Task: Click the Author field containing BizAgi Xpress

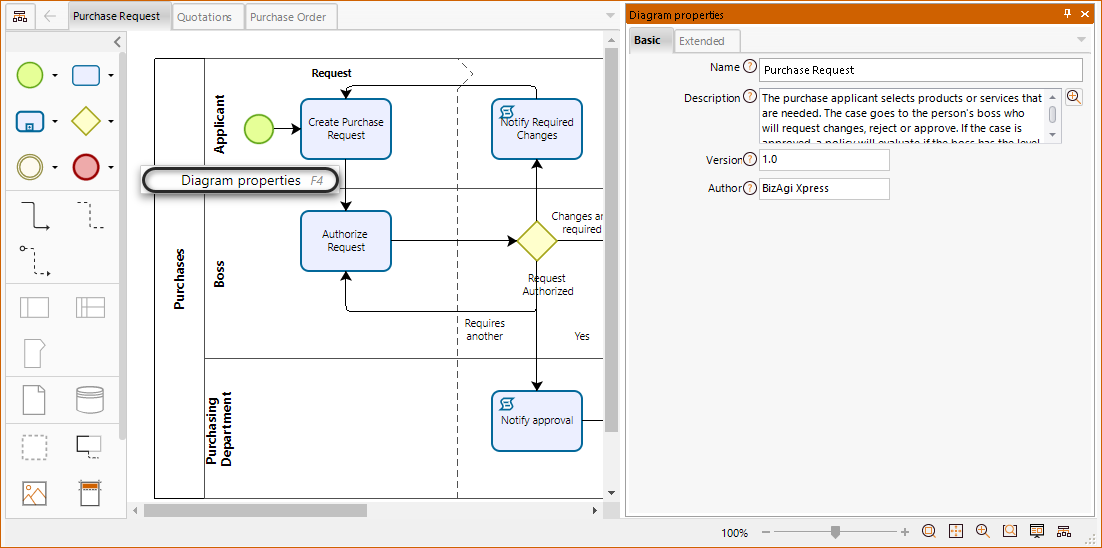Action: [823, 188]
